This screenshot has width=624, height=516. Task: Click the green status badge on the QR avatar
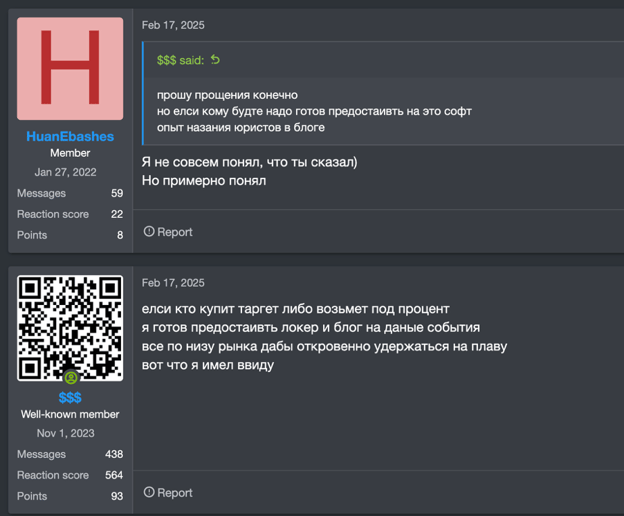pos(71,378)
